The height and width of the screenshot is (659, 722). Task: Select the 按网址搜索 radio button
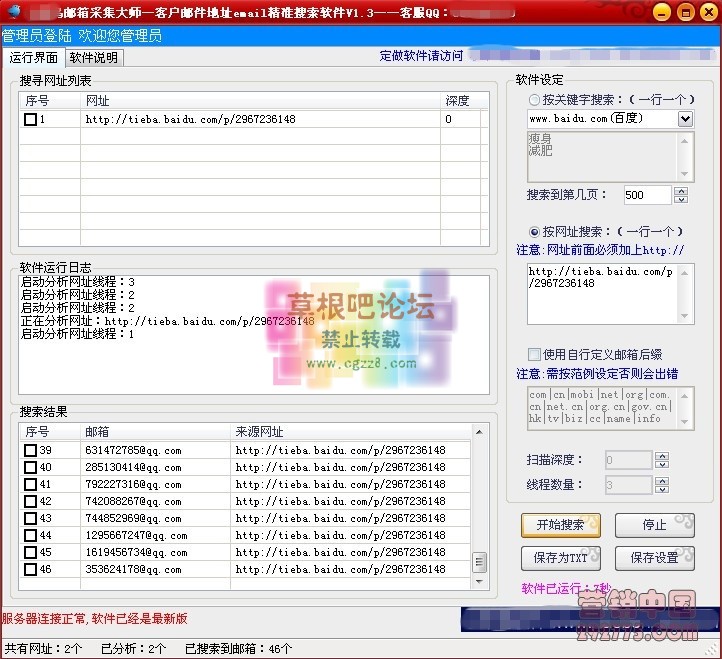pos(534,232)
